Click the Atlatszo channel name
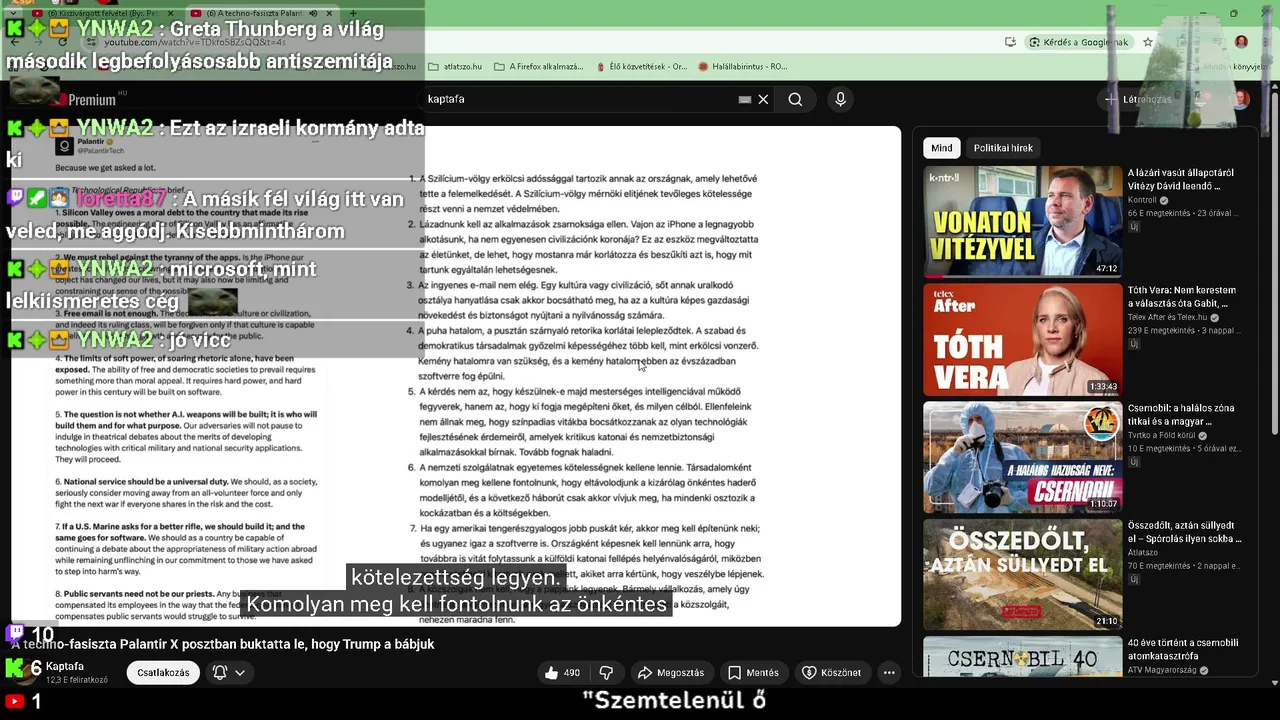The height and width of the screenshot is (720, 1280). coord(1143,553)
